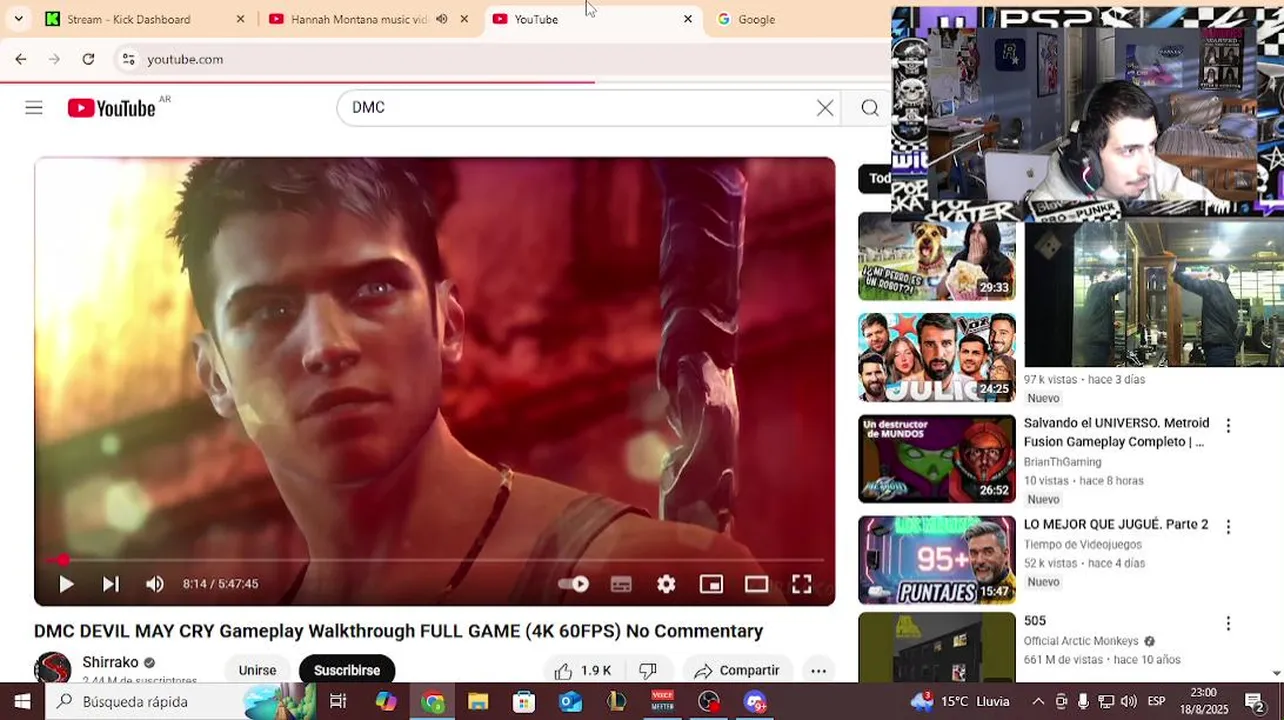View site info icon beside youtube.com
Screen dimensions: 1284x720
(128, 59)
